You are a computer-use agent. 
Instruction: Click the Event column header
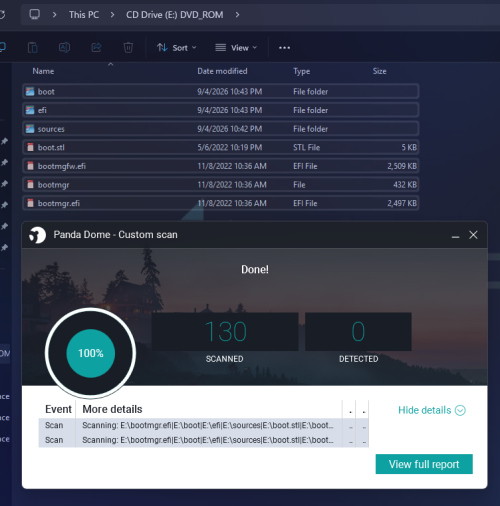tap(58, 409)
